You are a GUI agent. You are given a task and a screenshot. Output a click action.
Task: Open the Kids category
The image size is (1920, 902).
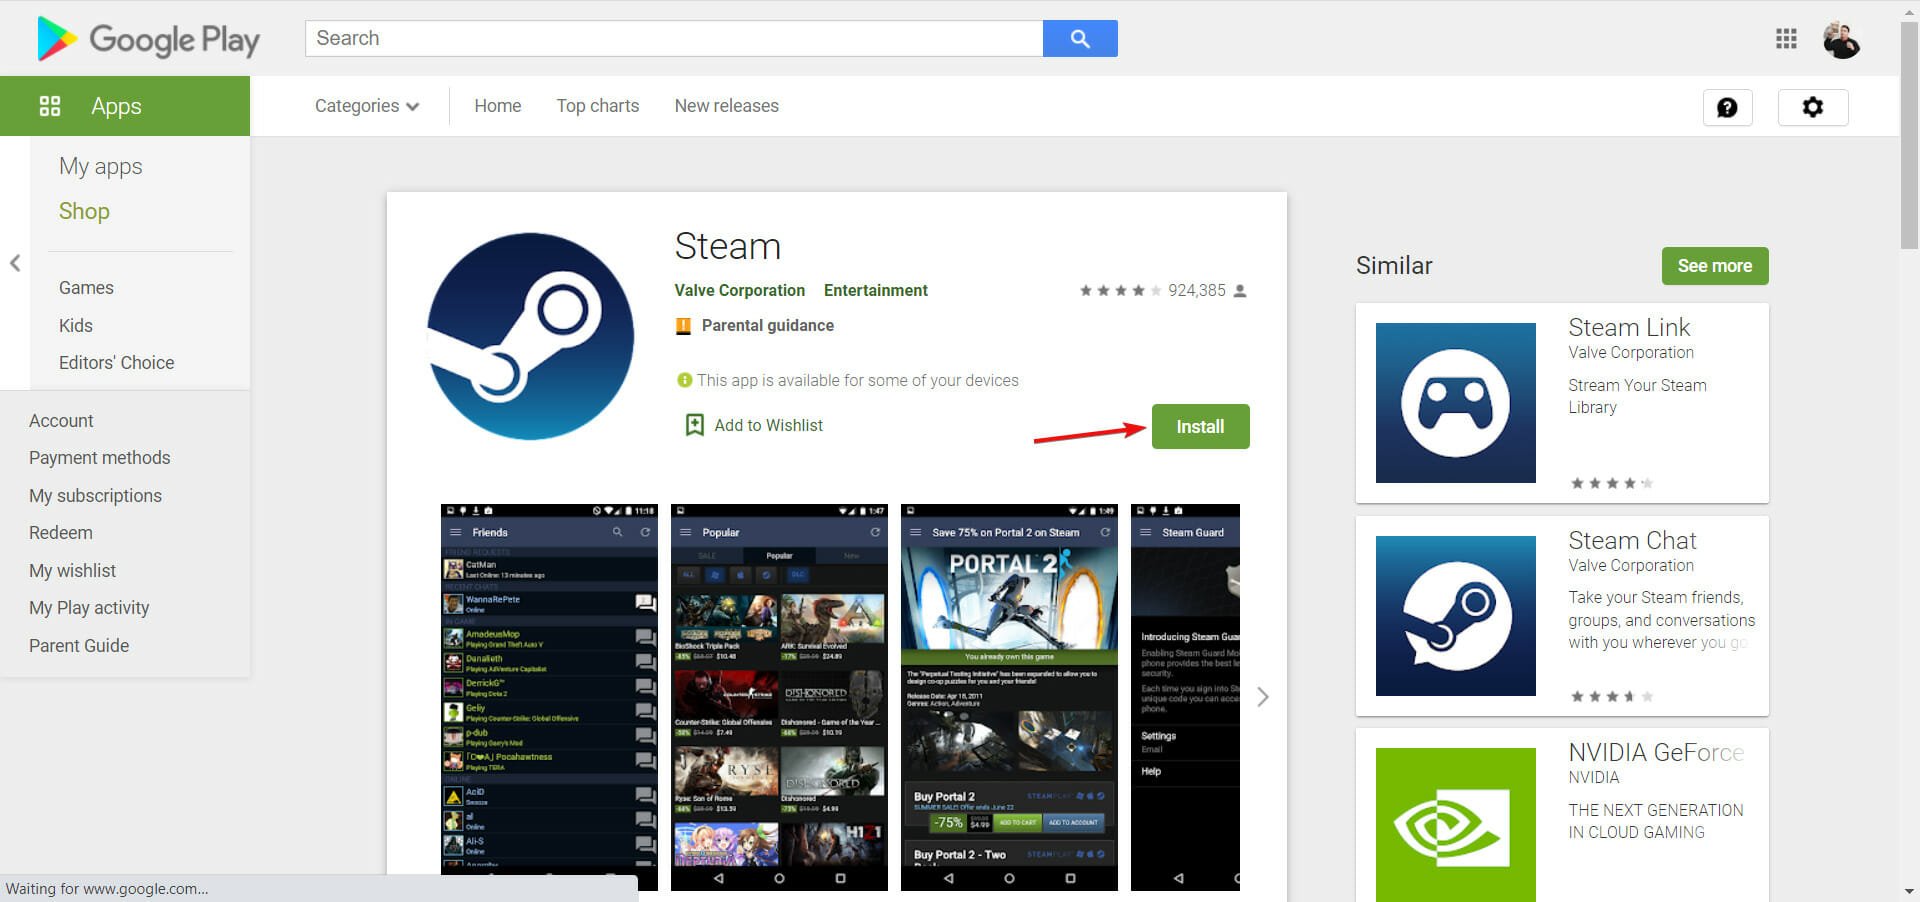(x=76, y=326)
